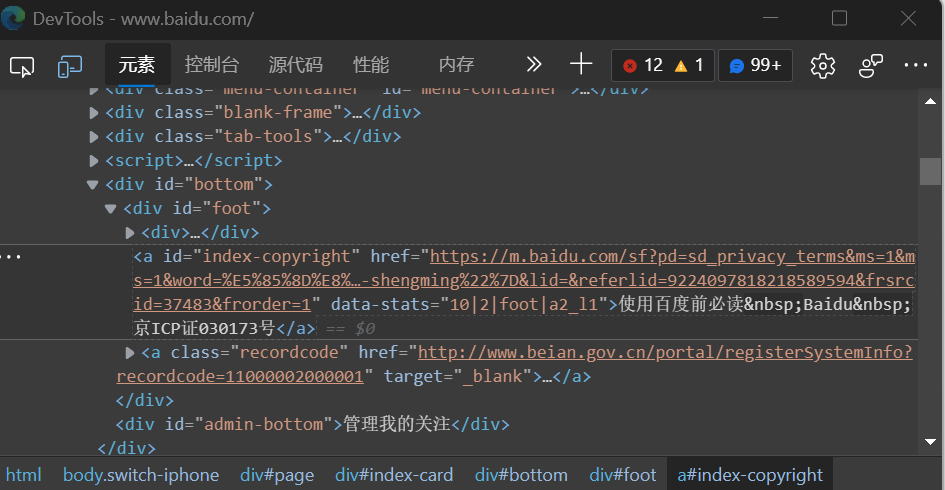Click the target="_blank" attribute
945x490 pixels.
[x=457, y=377]
